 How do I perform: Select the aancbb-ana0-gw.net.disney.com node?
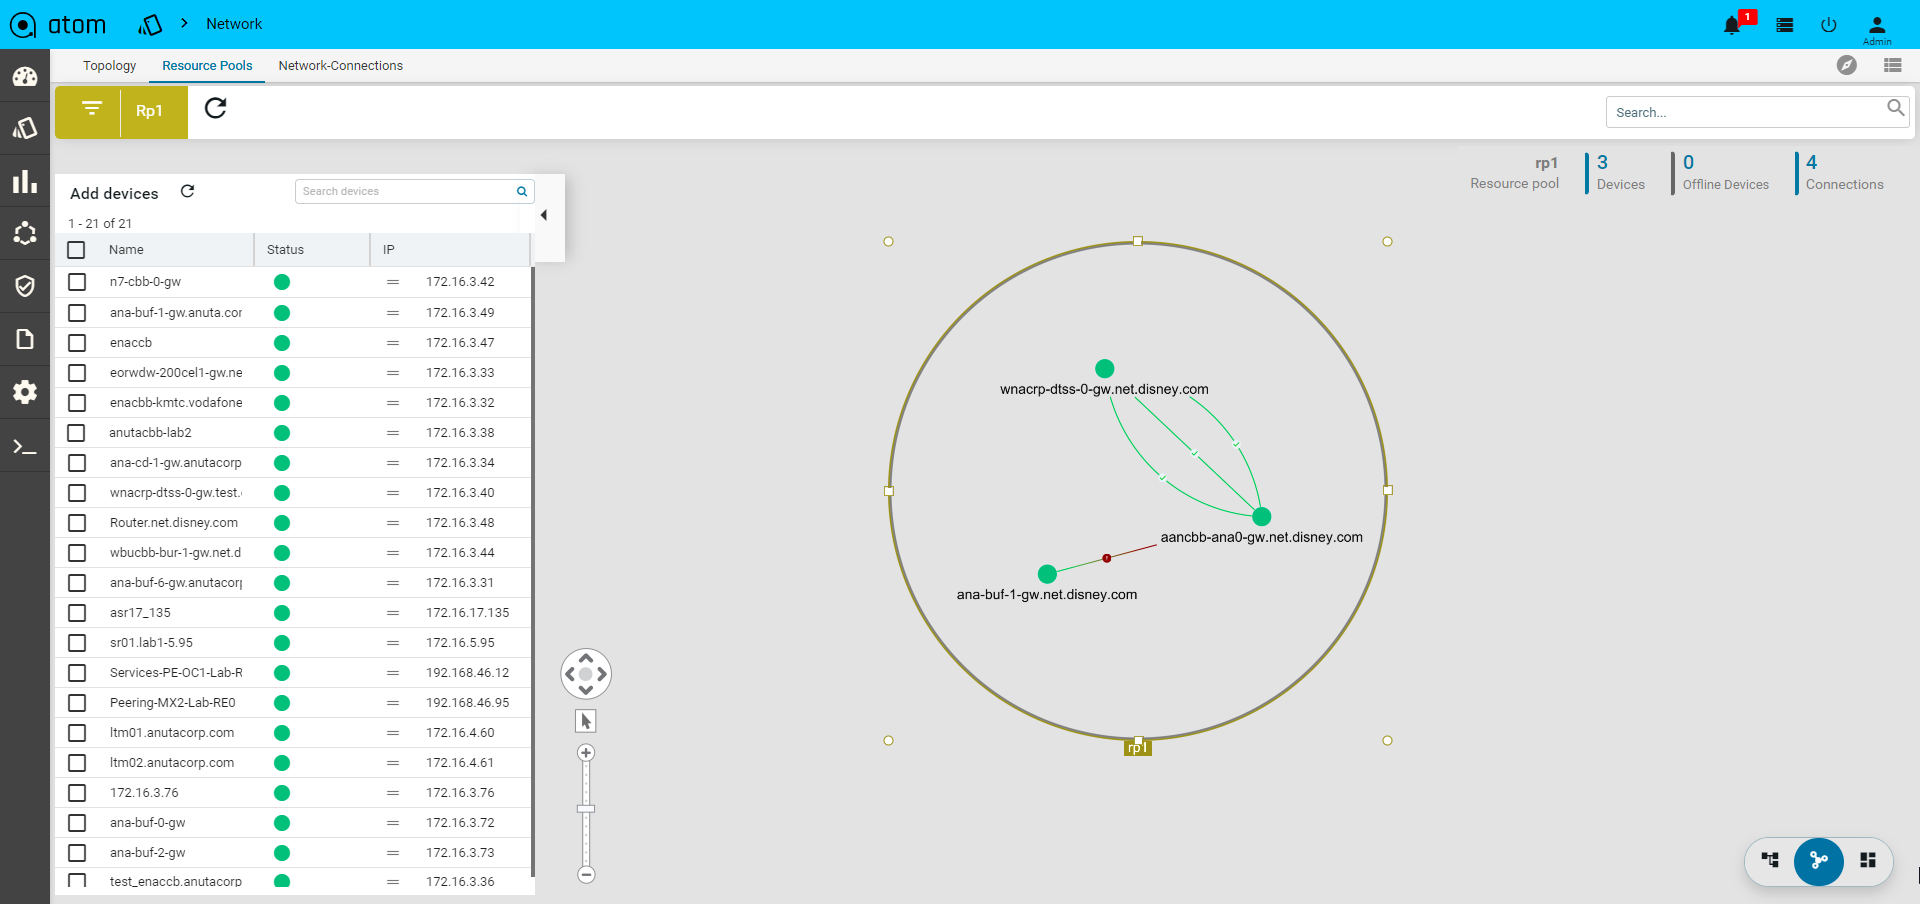click(x=1262, y=516)
